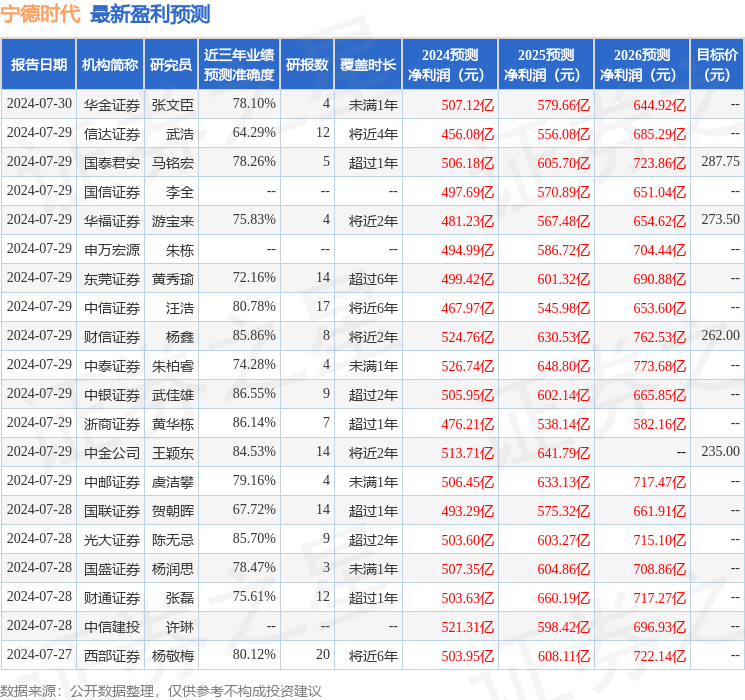
Task: Select 光大证券 institution cell
Action: (112, 540)
